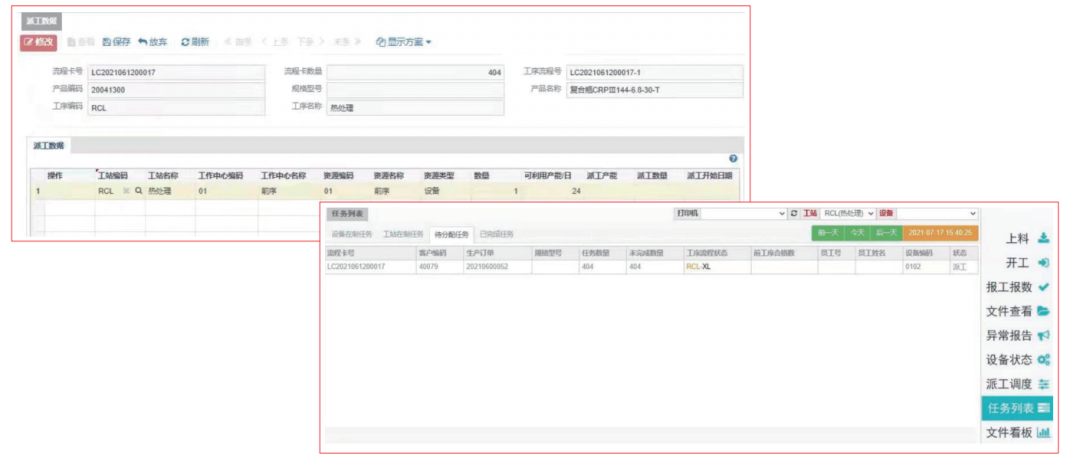The height and width of the screenshot is (465, 1080).
Task: Go to last record with 末条
Action: point(347,42)
